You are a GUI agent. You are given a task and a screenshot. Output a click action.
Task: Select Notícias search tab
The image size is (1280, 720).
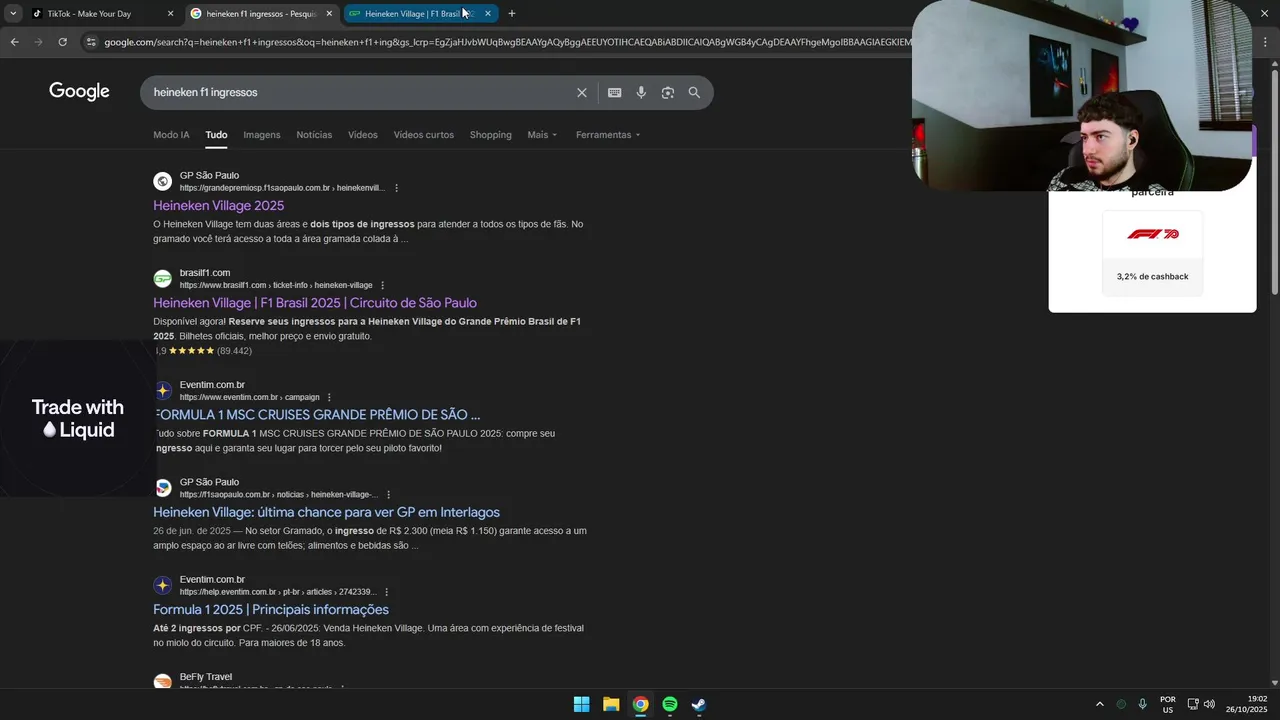click(314, 135)
